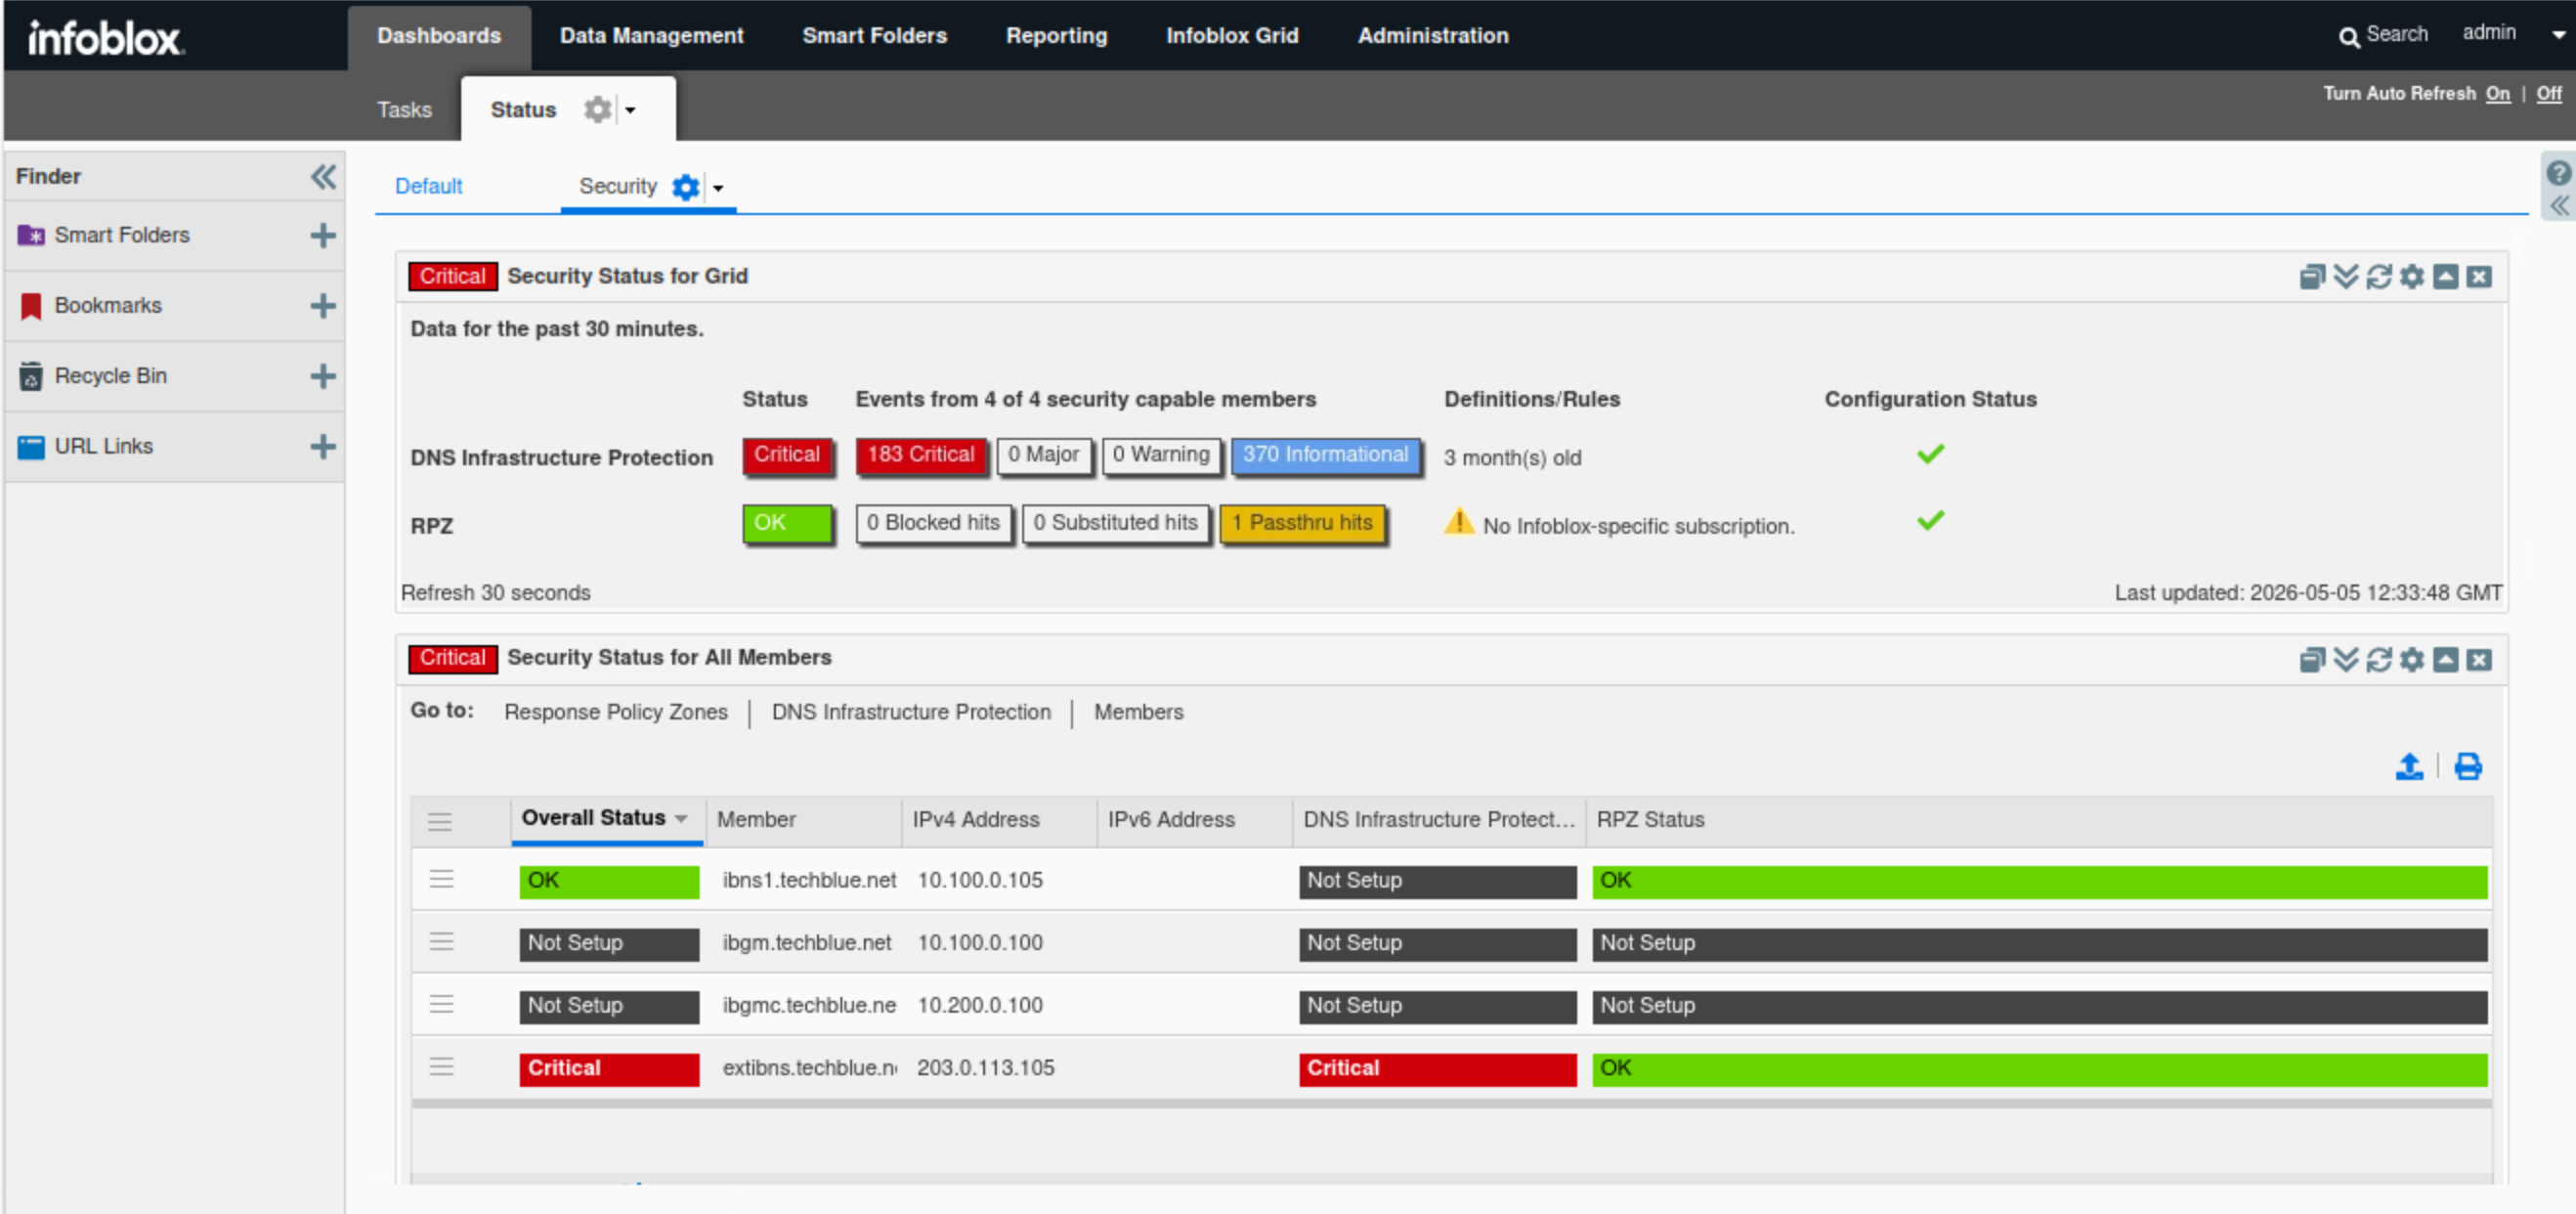2576x1214 pixels.
Task: Expand the Bookmarks section with plus
Action: pyautogui.click(x=322, y=306)
